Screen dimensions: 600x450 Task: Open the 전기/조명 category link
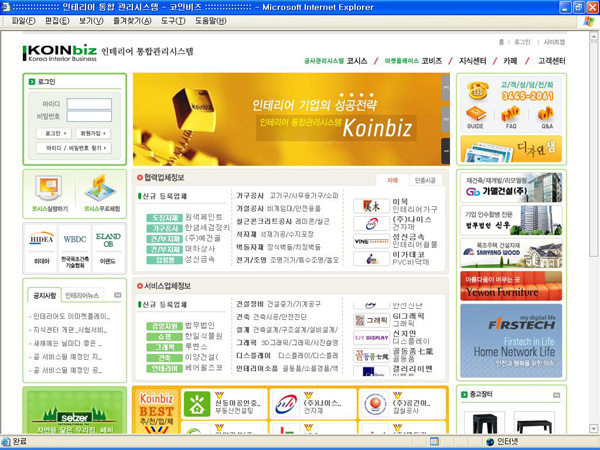click(251, 260)
